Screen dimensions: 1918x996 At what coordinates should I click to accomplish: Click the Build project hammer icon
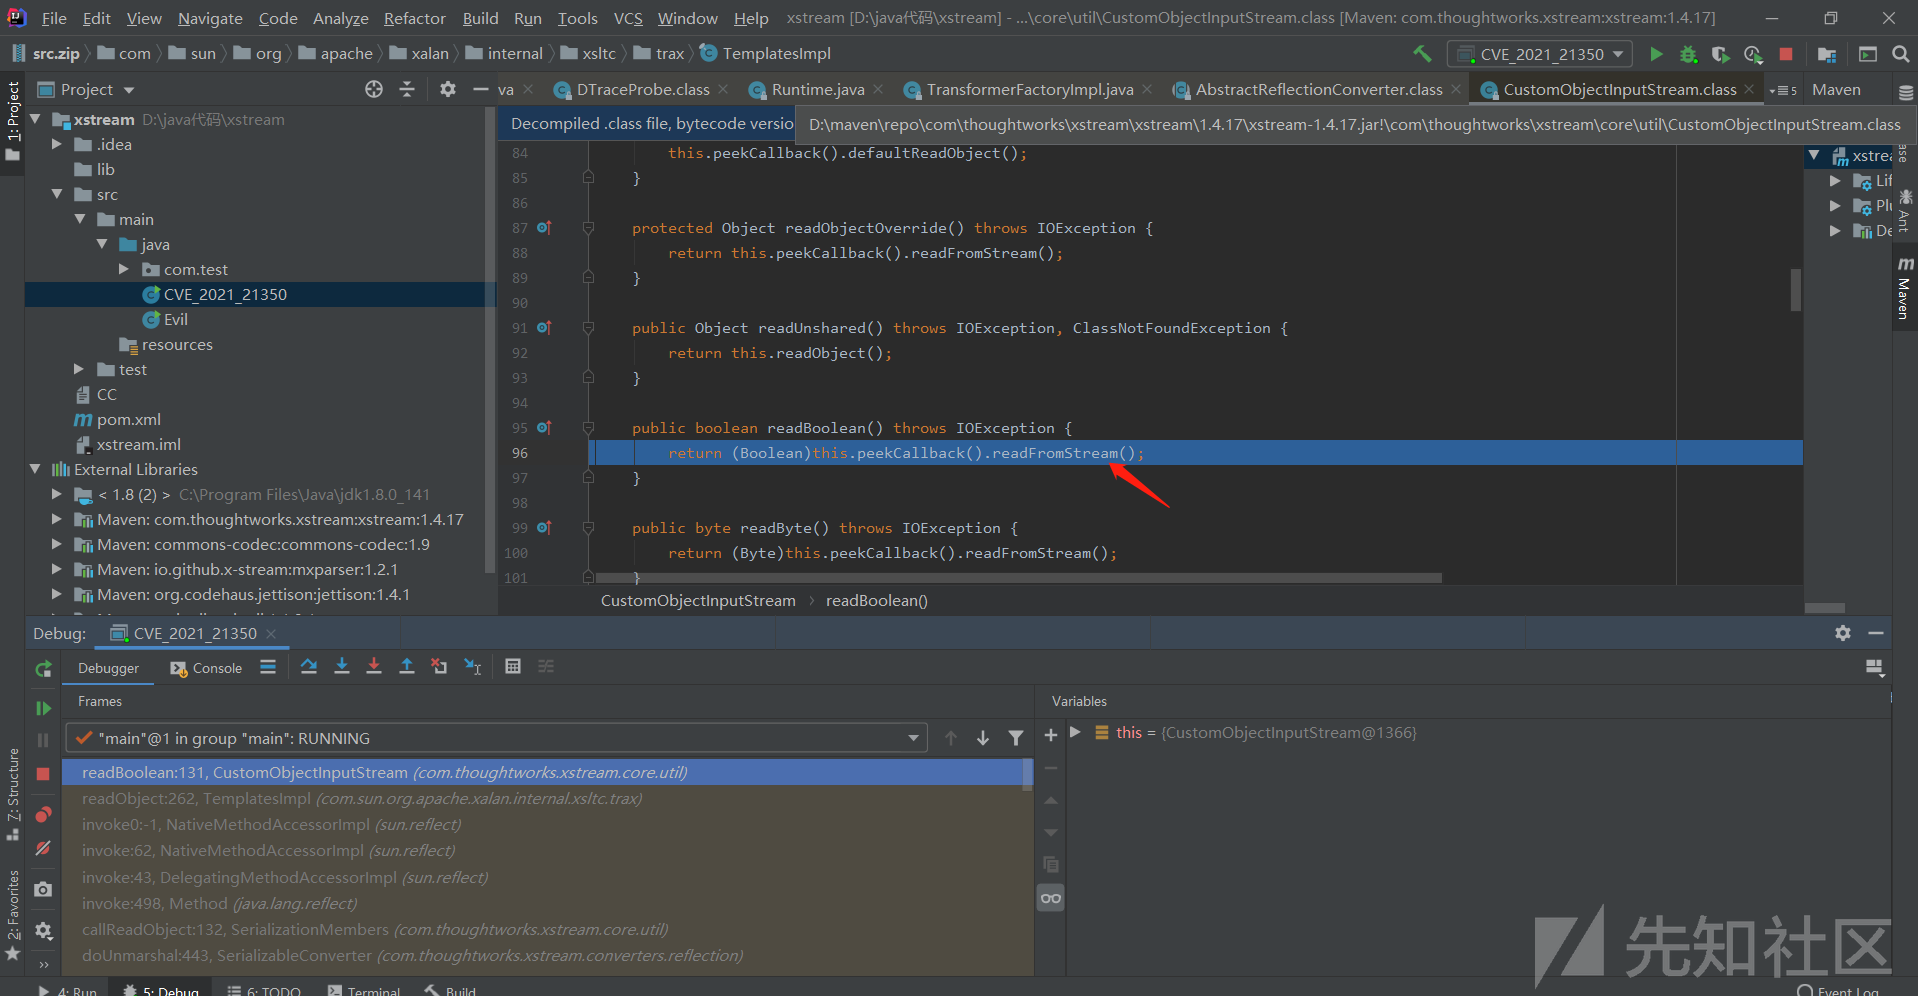tap(1422, 54)
